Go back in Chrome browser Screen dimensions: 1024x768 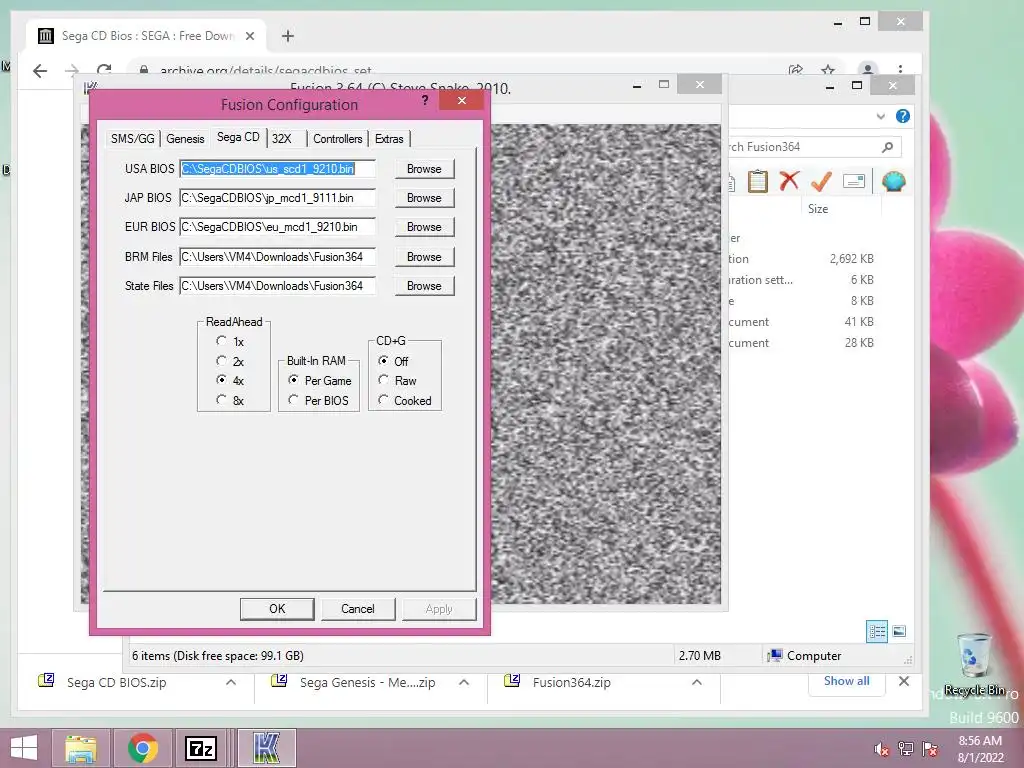tap(40, 71)
